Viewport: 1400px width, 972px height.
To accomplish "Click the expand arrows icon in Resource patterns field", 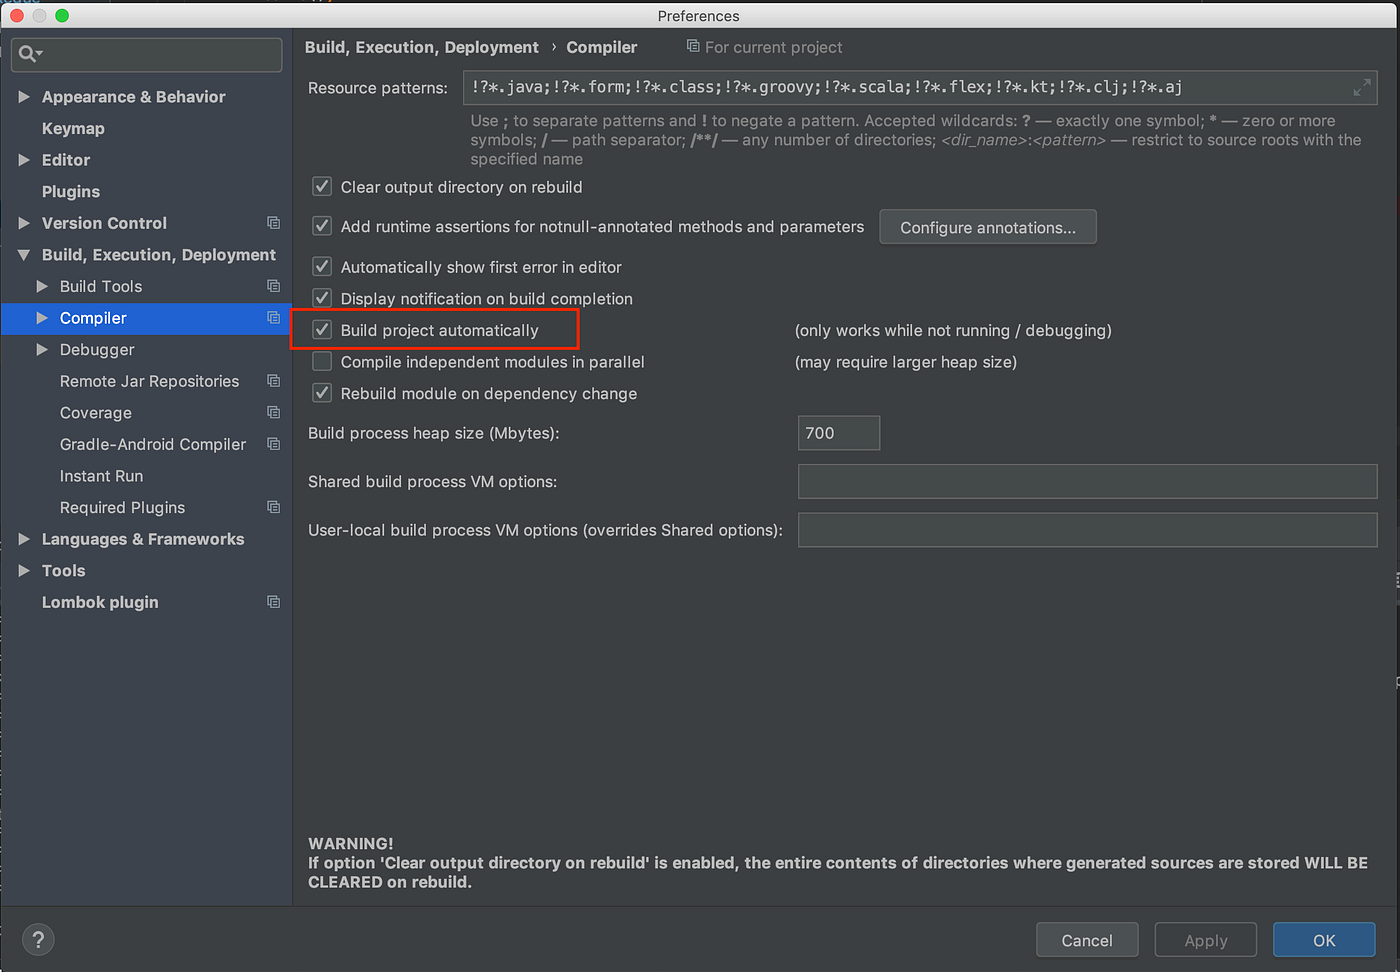I will point(1361,87).
